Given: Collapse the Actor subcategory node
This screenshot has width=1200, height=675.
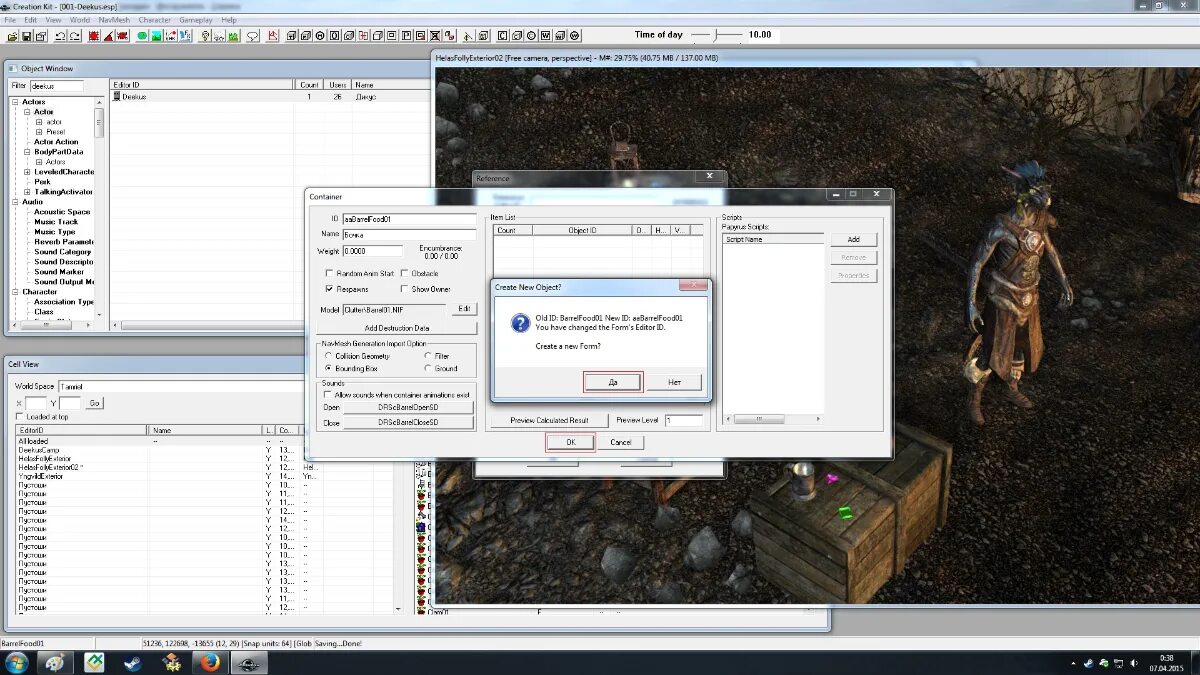Looking at the screenshot, I should pos(27,112).
